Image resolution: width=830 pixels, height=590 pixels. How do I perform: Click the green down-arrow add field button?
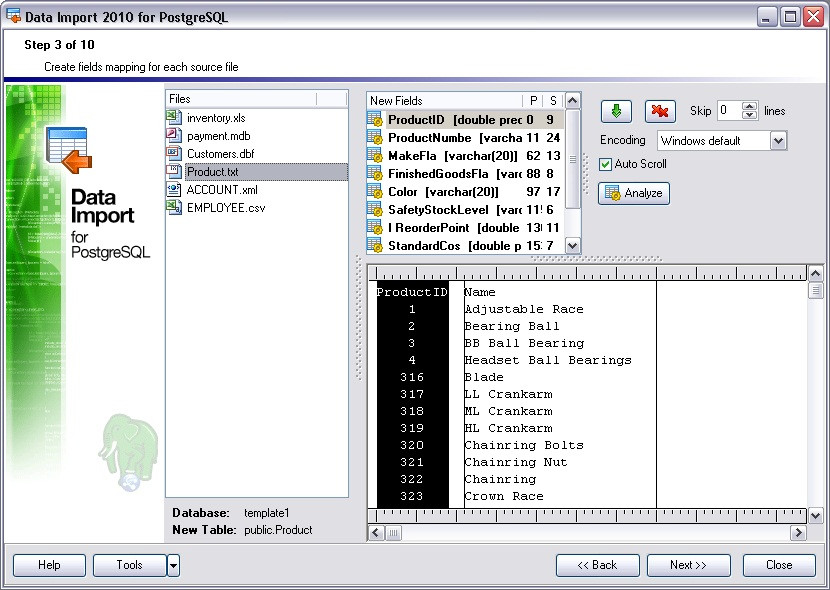tap(616, 111)
